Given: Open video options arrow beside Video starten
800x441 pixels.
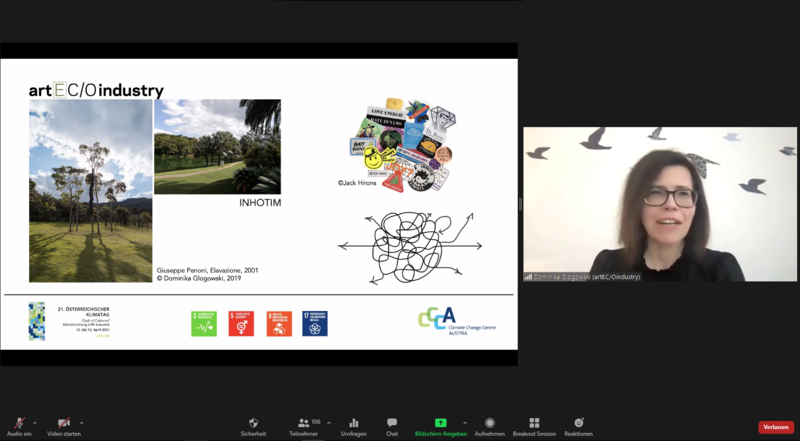Looking at the screenshot, I should click(81, 422).
